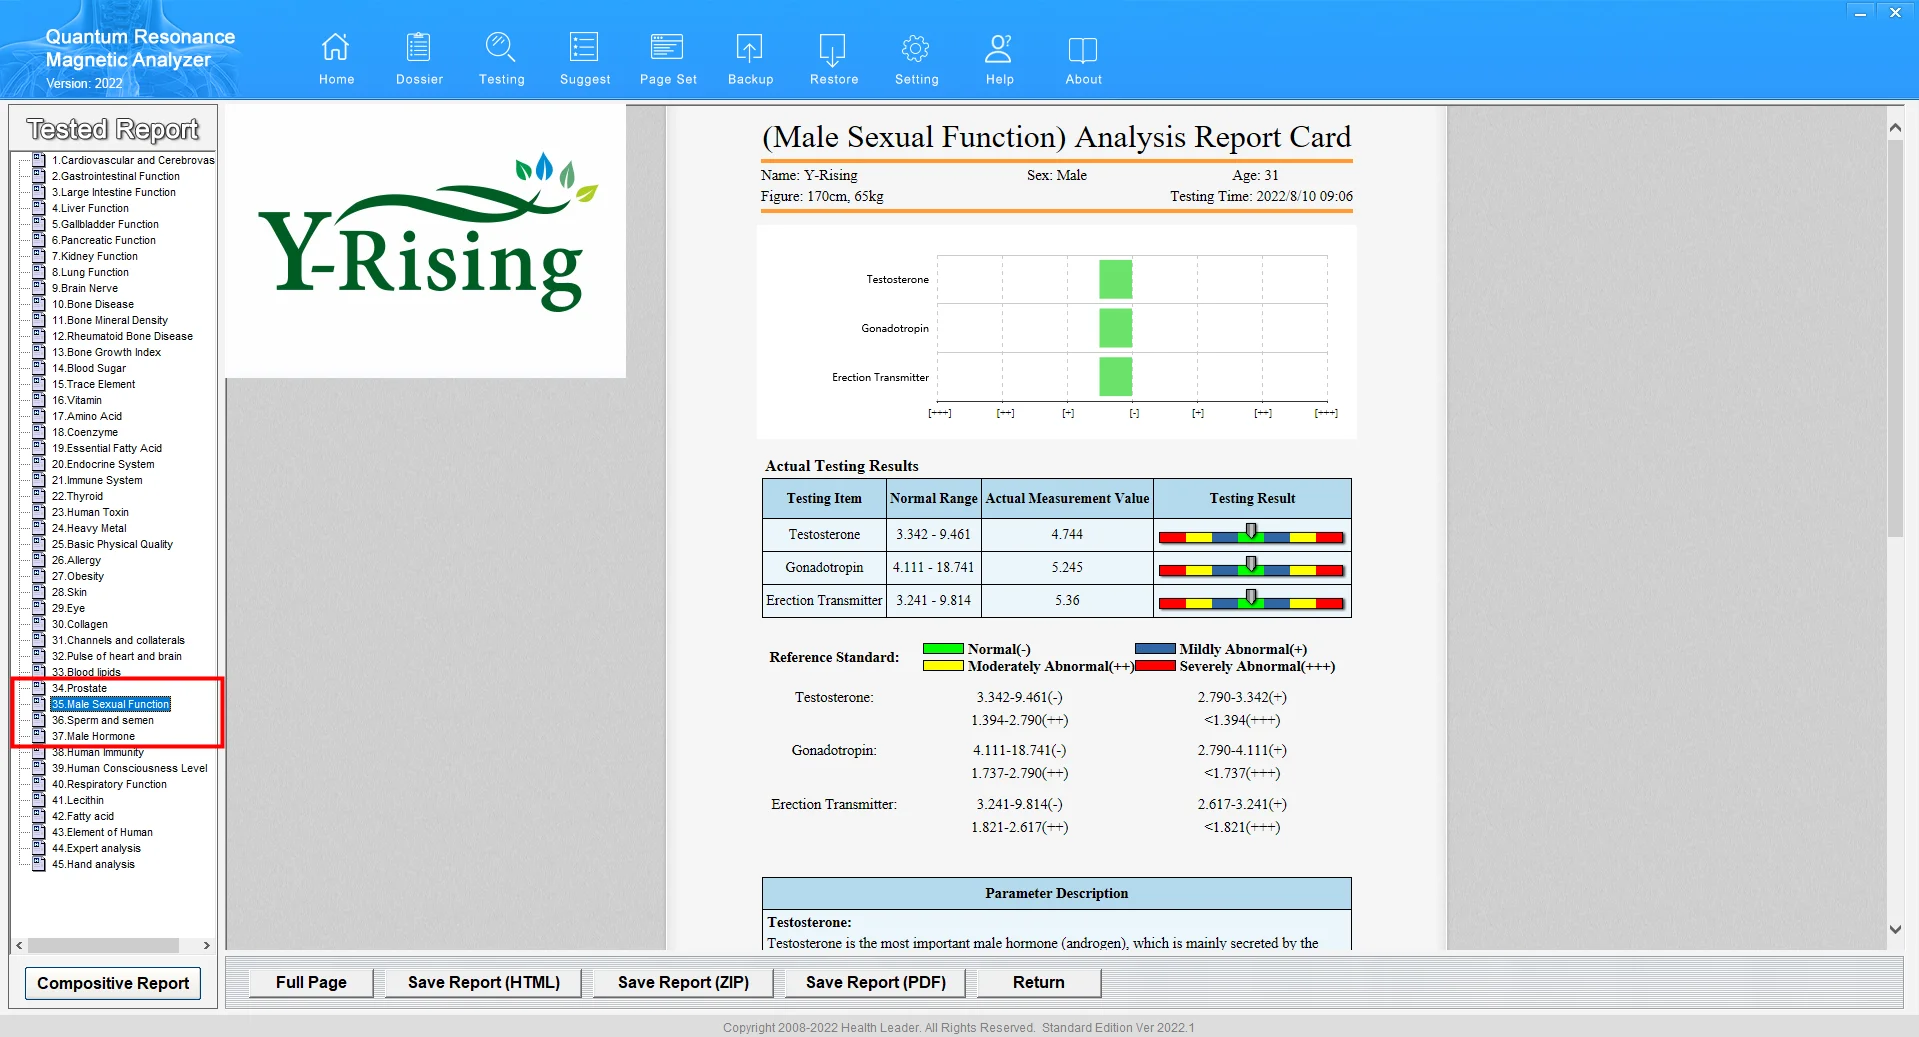The width and height of the screenshot is (1919, 1037).
Task: Click the report icon beside Coenzyme
Action: pos(39,432)
